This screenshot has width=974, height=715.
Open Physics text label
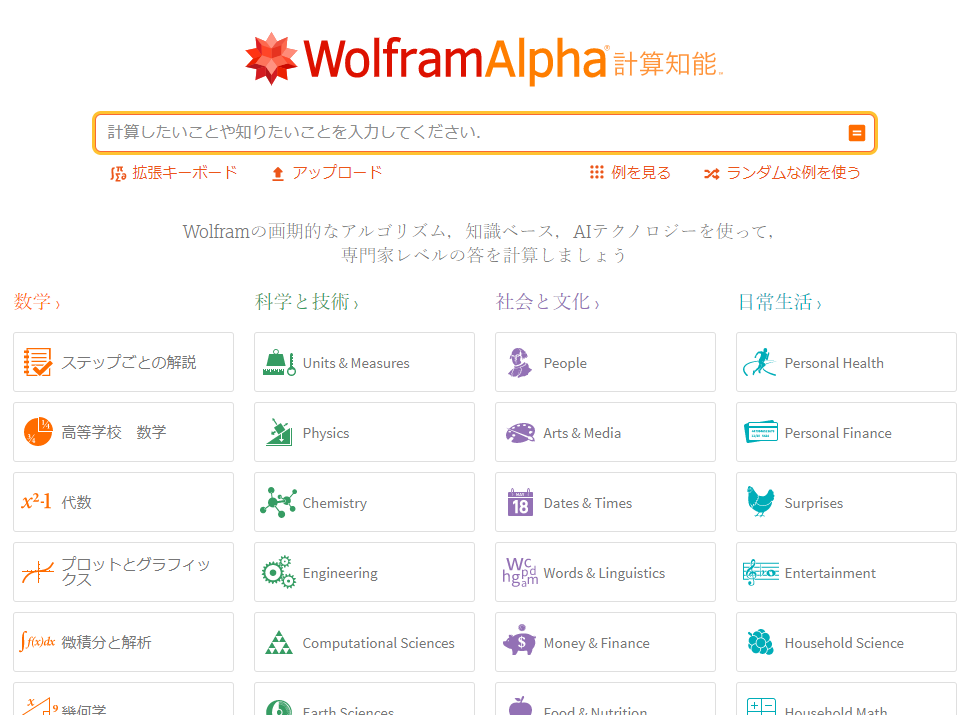[325, 433]
